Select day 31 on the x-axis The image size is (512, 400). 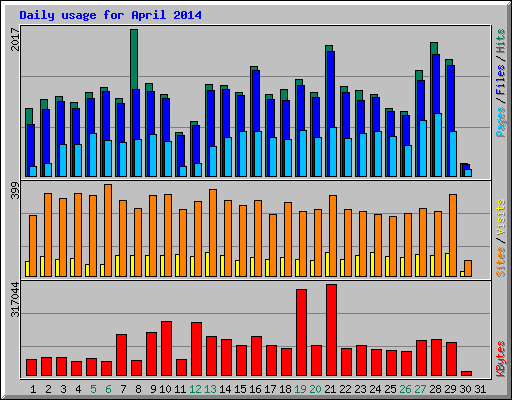480,389
